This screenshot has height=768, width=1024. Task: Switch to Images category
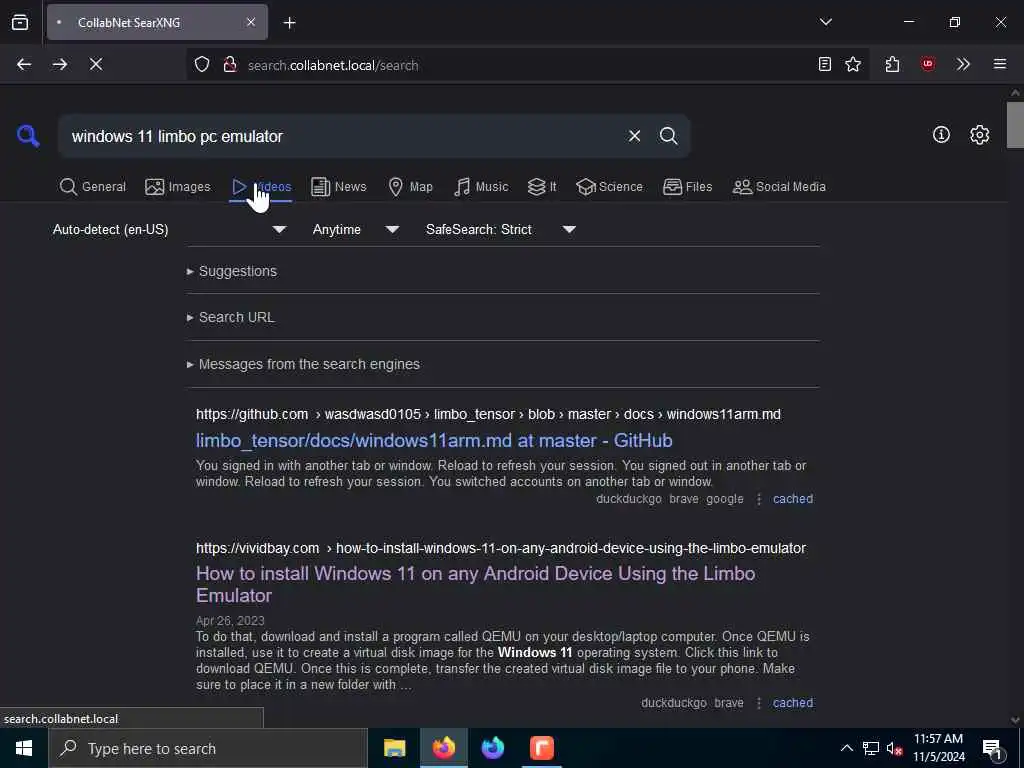[178, 187]
